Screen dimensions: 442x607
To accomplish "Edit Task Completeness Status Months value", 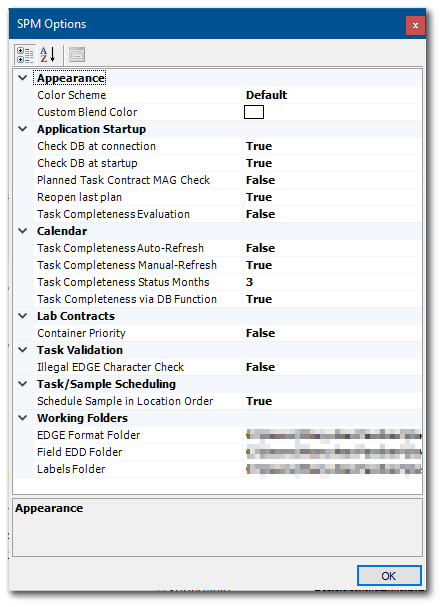I will [x=332, y=282].
